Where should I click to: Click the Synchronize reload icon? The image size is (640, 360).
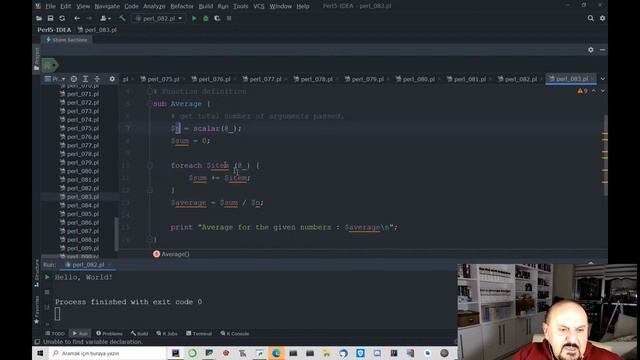62,18
